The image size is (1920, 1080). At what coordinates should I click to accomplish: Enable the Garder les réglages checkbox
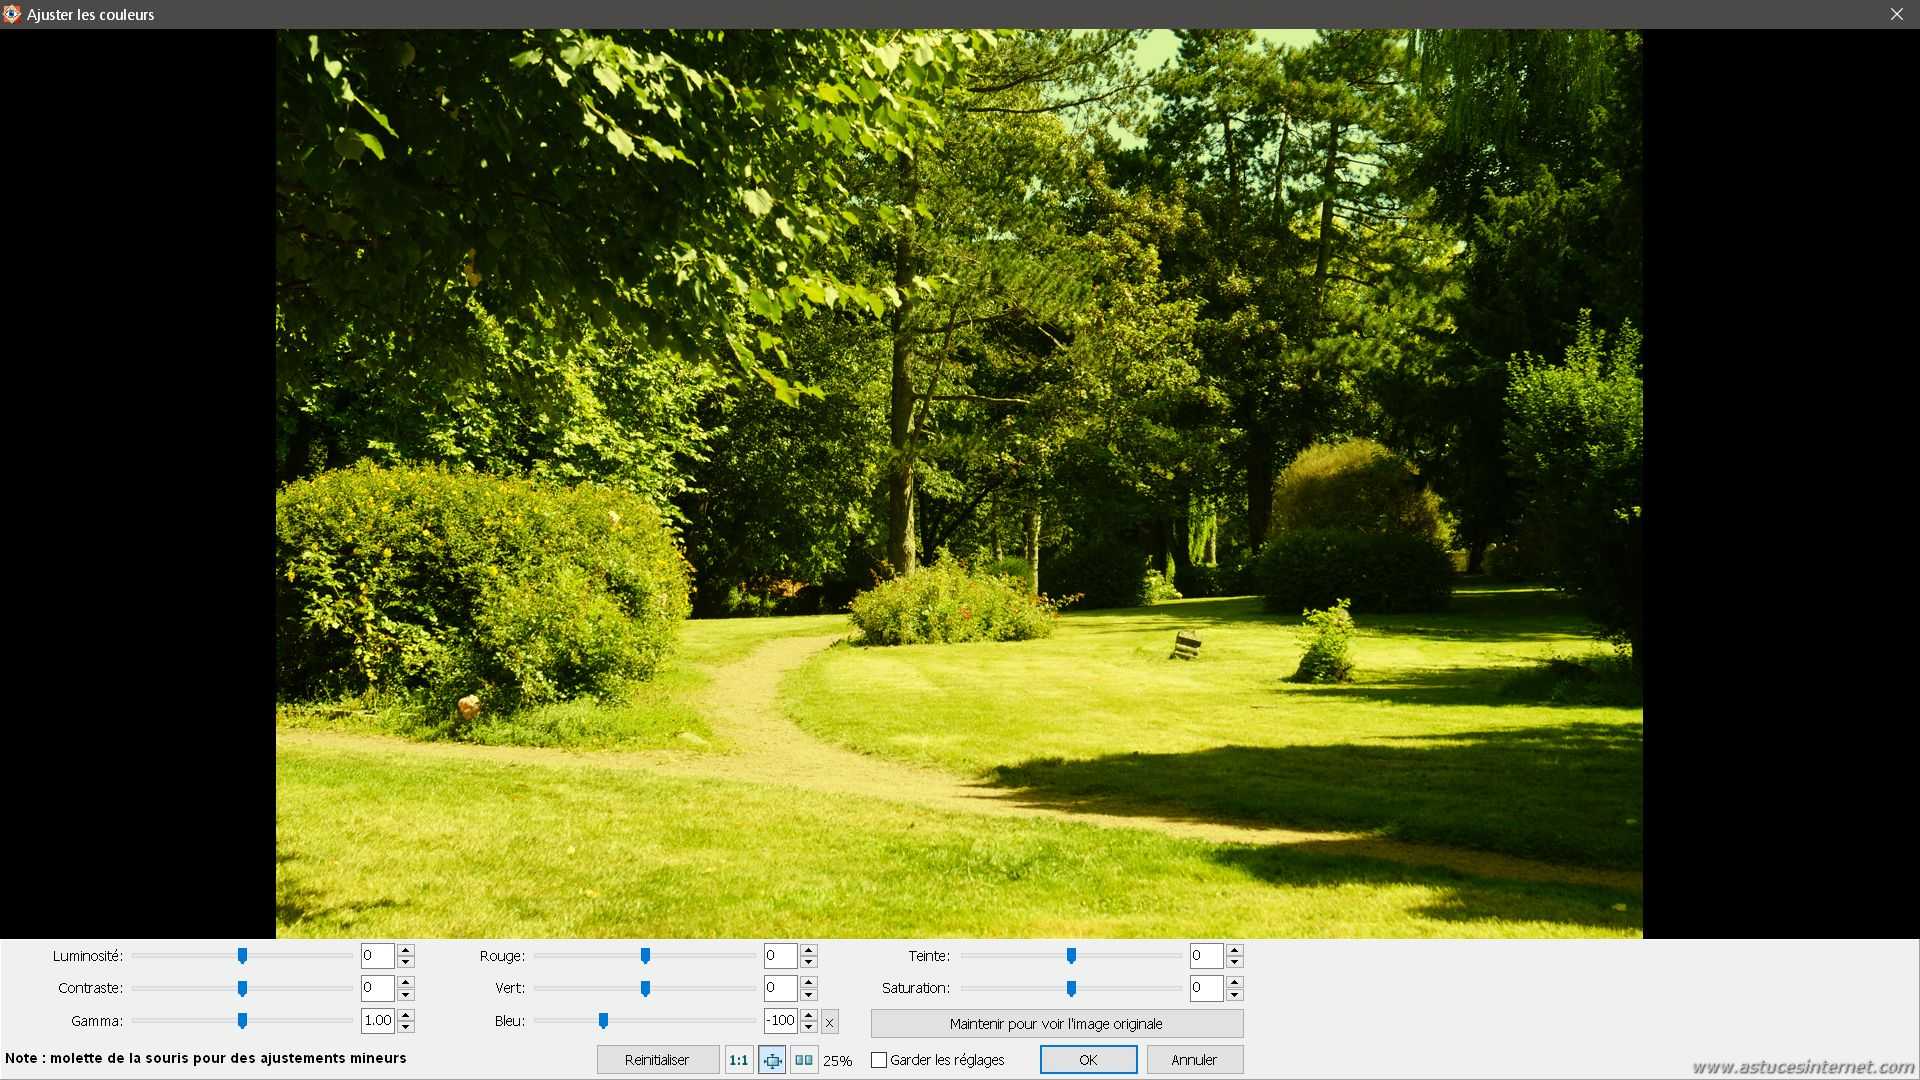(879, 1060)
